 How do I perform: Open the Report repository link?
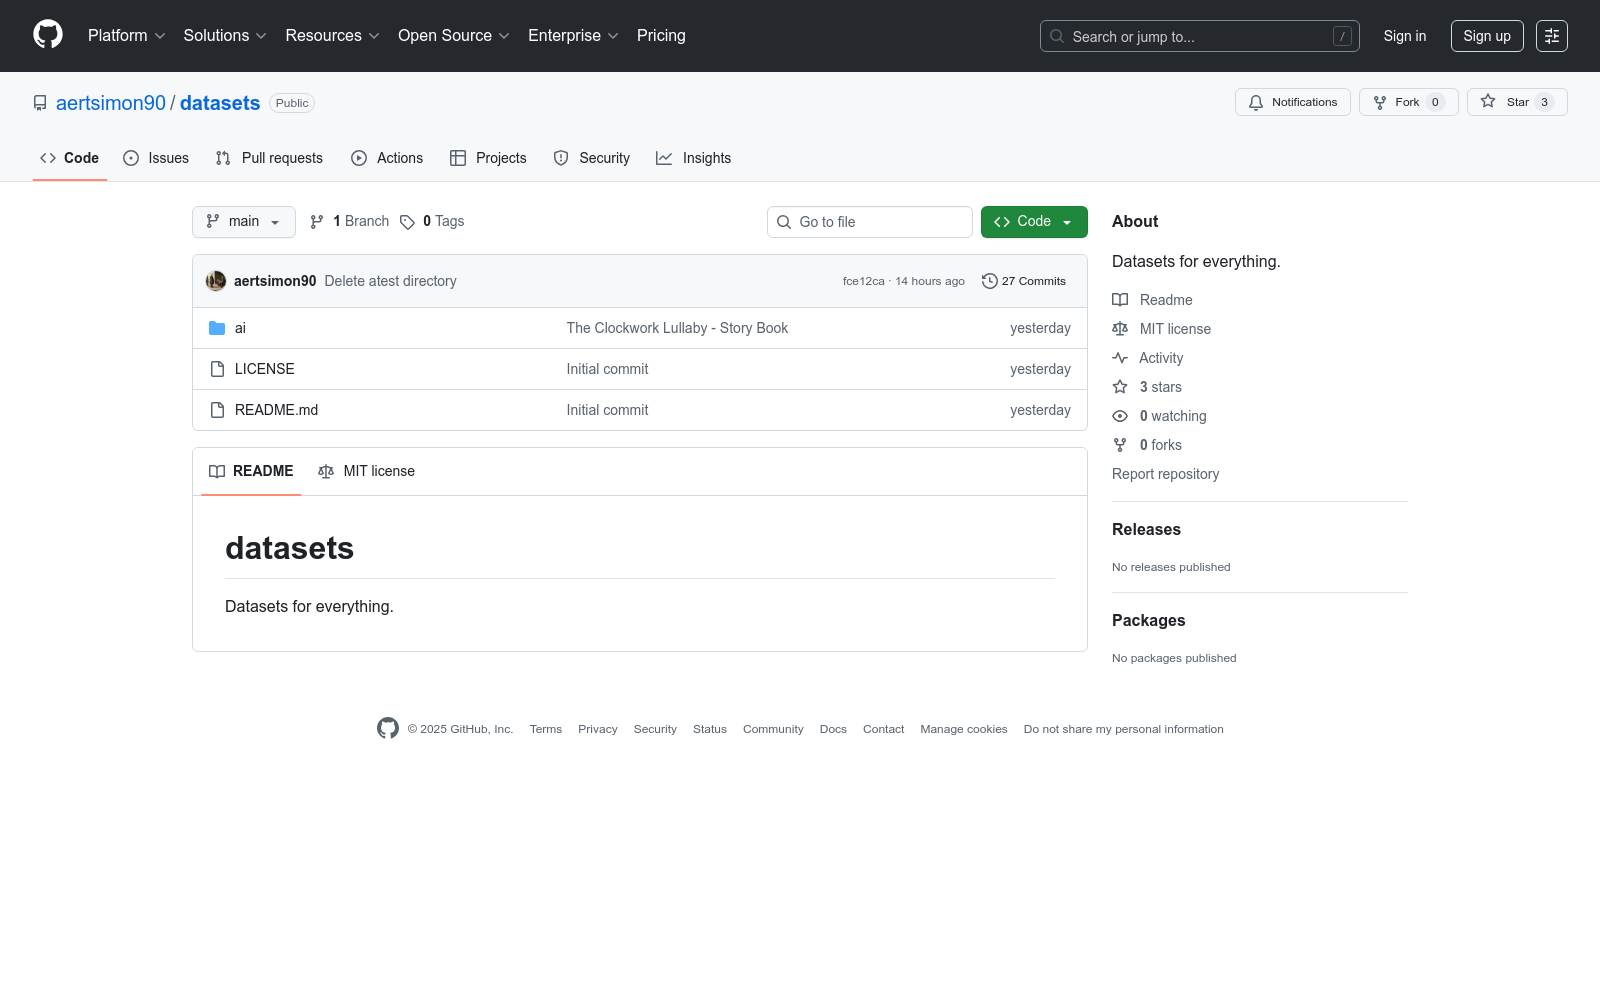(1165, 474)
